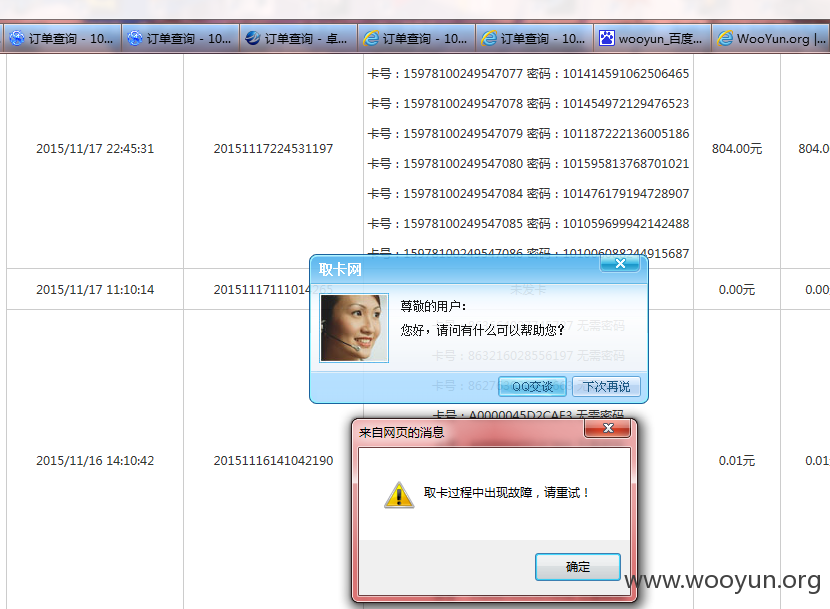
Task: Click order number 20151116141042190
Action: 273,461
